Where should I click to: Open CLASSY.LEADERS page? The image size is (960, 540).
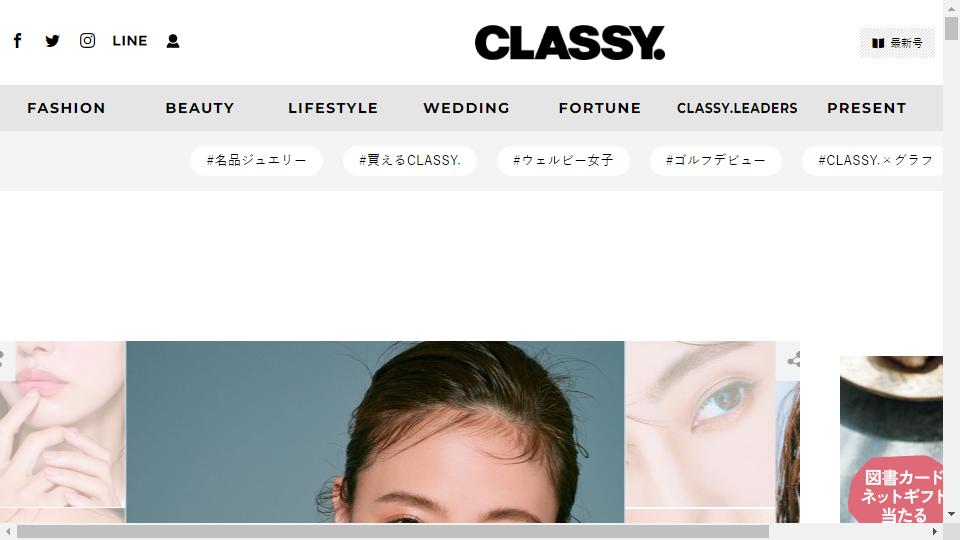coord(737,108)
